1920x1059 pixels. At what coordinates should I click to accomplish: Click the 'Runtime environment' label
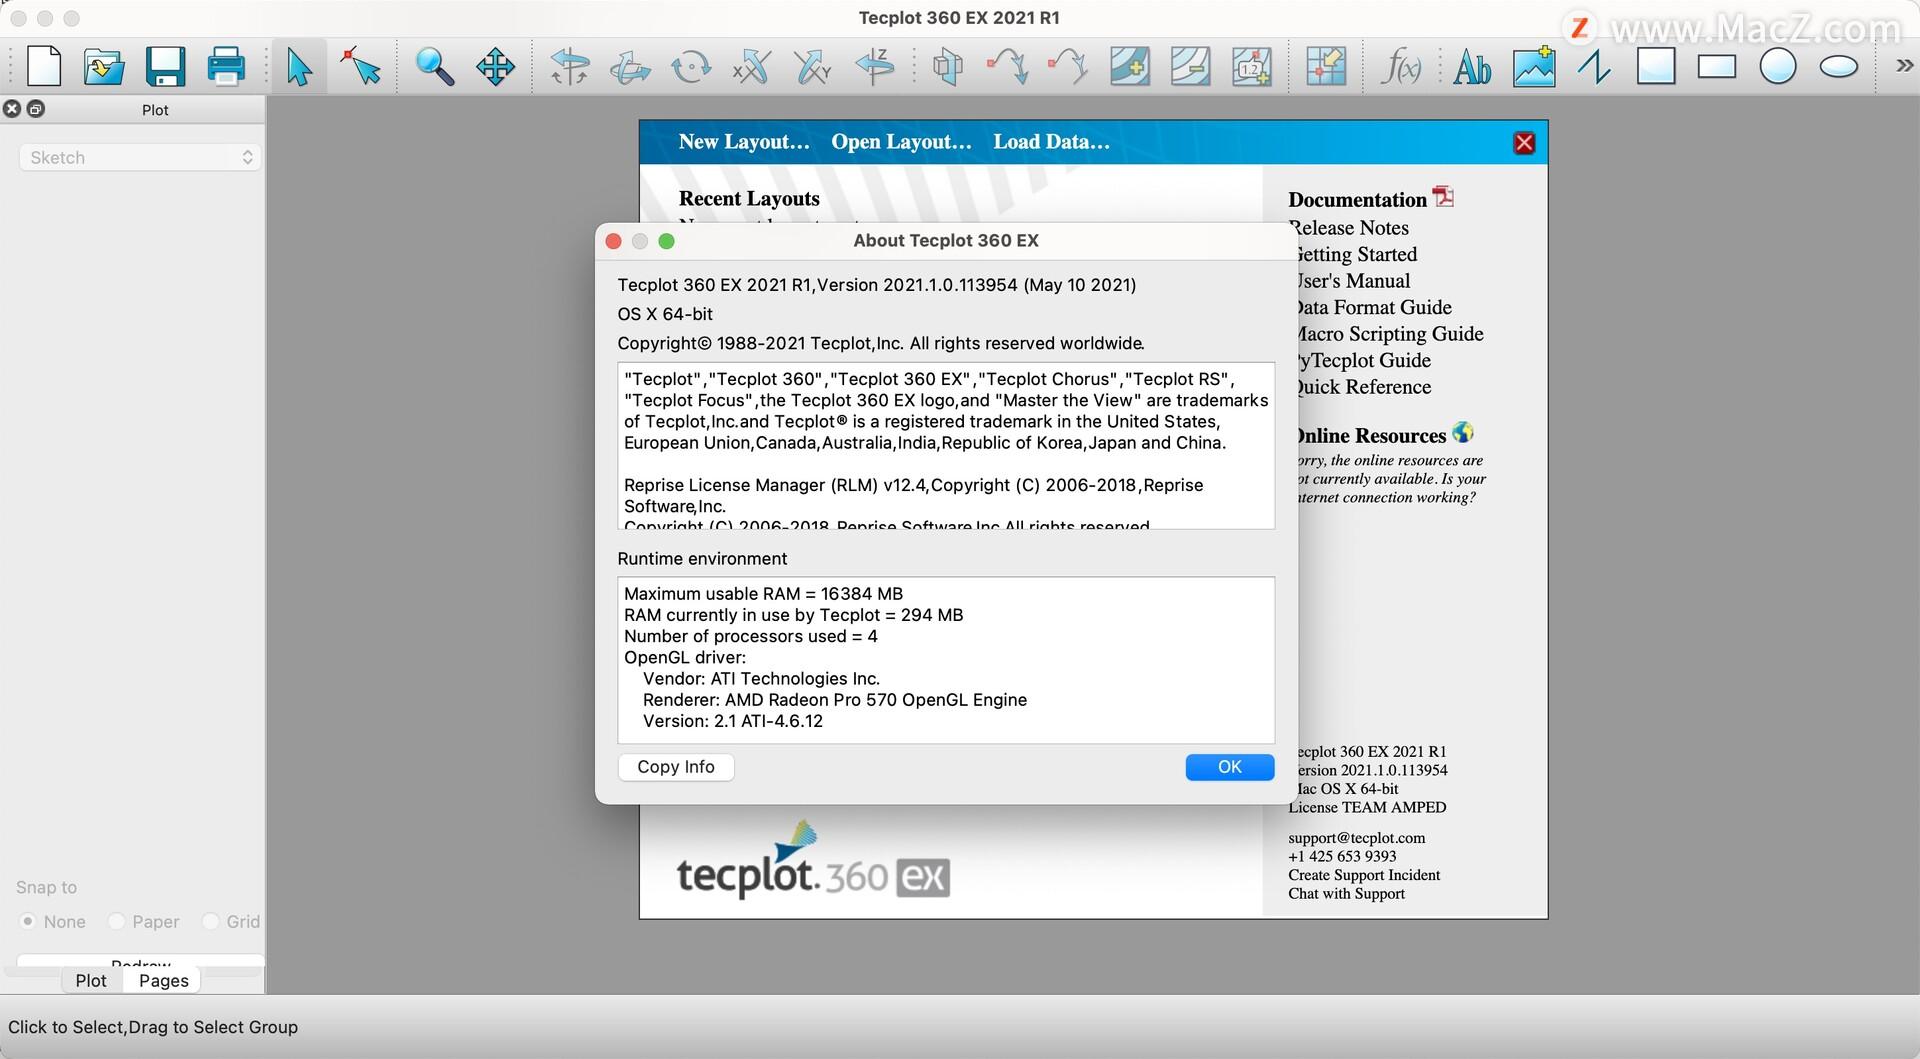coord(702,559)
